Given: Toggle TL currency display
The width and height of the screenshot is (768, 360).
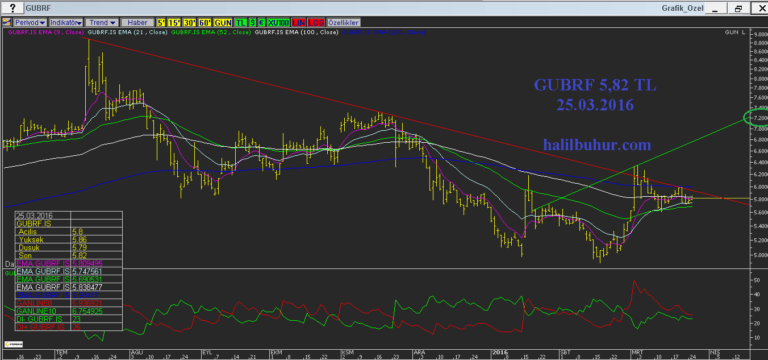Looking at the screenshot, I should pos(240,23).
